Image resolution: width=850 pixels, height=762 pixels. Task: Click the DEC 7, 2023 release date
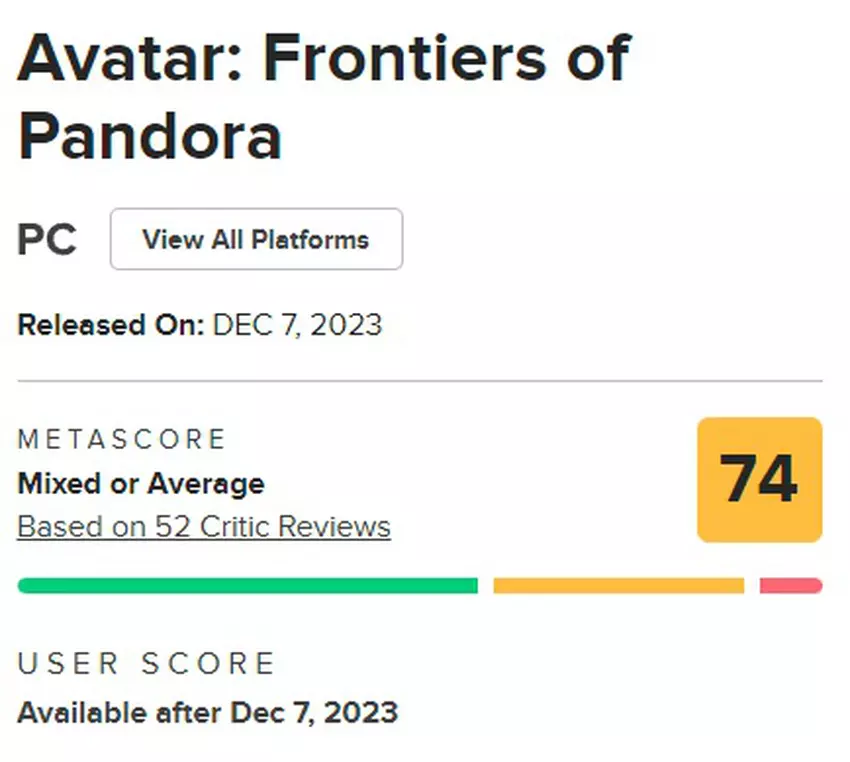(x=297, y=326)
